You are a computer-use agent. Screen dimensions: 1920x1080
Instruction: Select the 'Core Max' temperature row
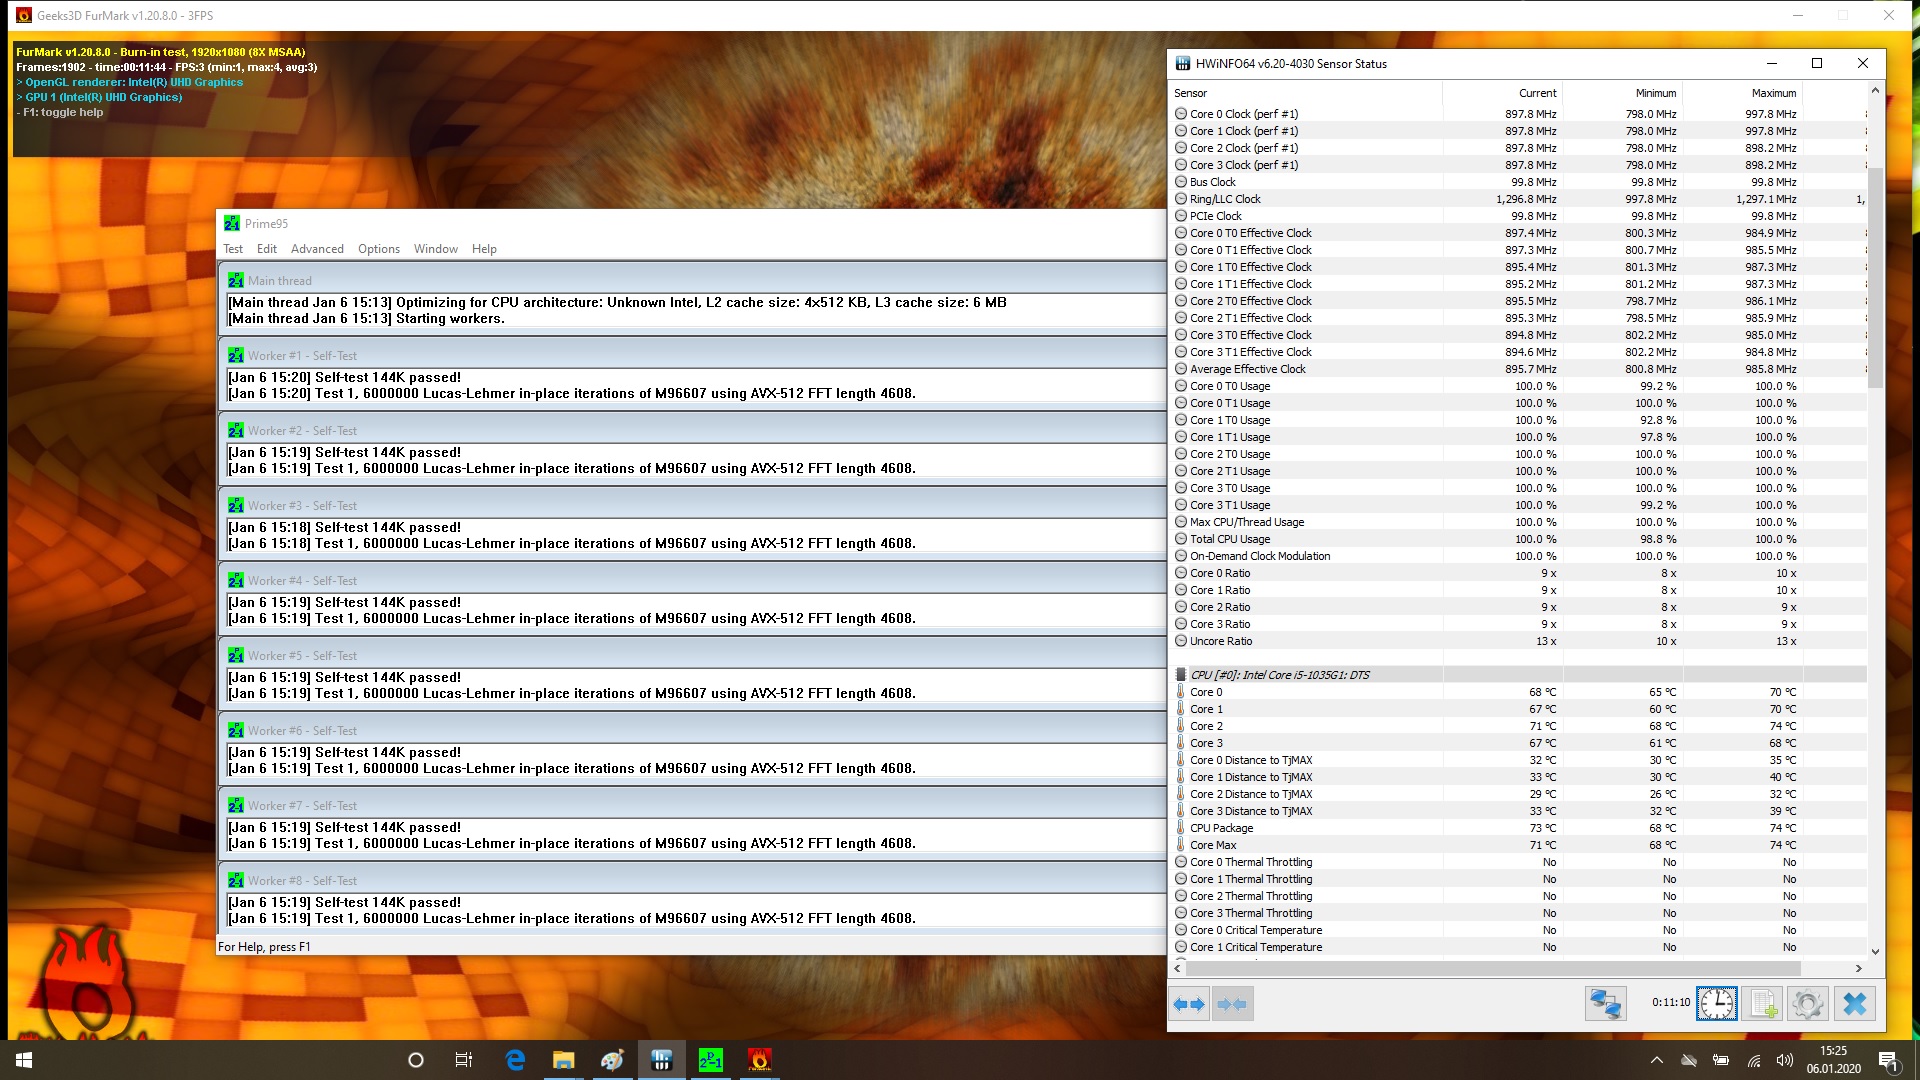pos(1518,845)
